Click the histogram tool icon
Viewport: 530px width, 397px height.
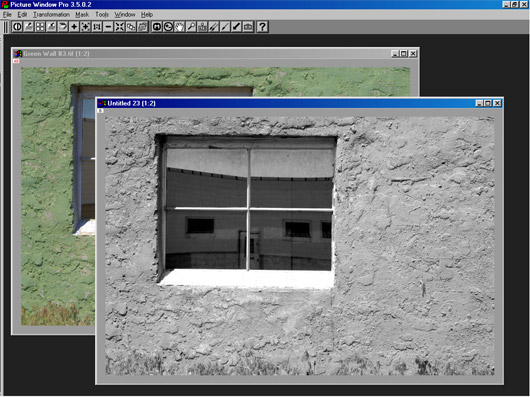click(202, 27)
